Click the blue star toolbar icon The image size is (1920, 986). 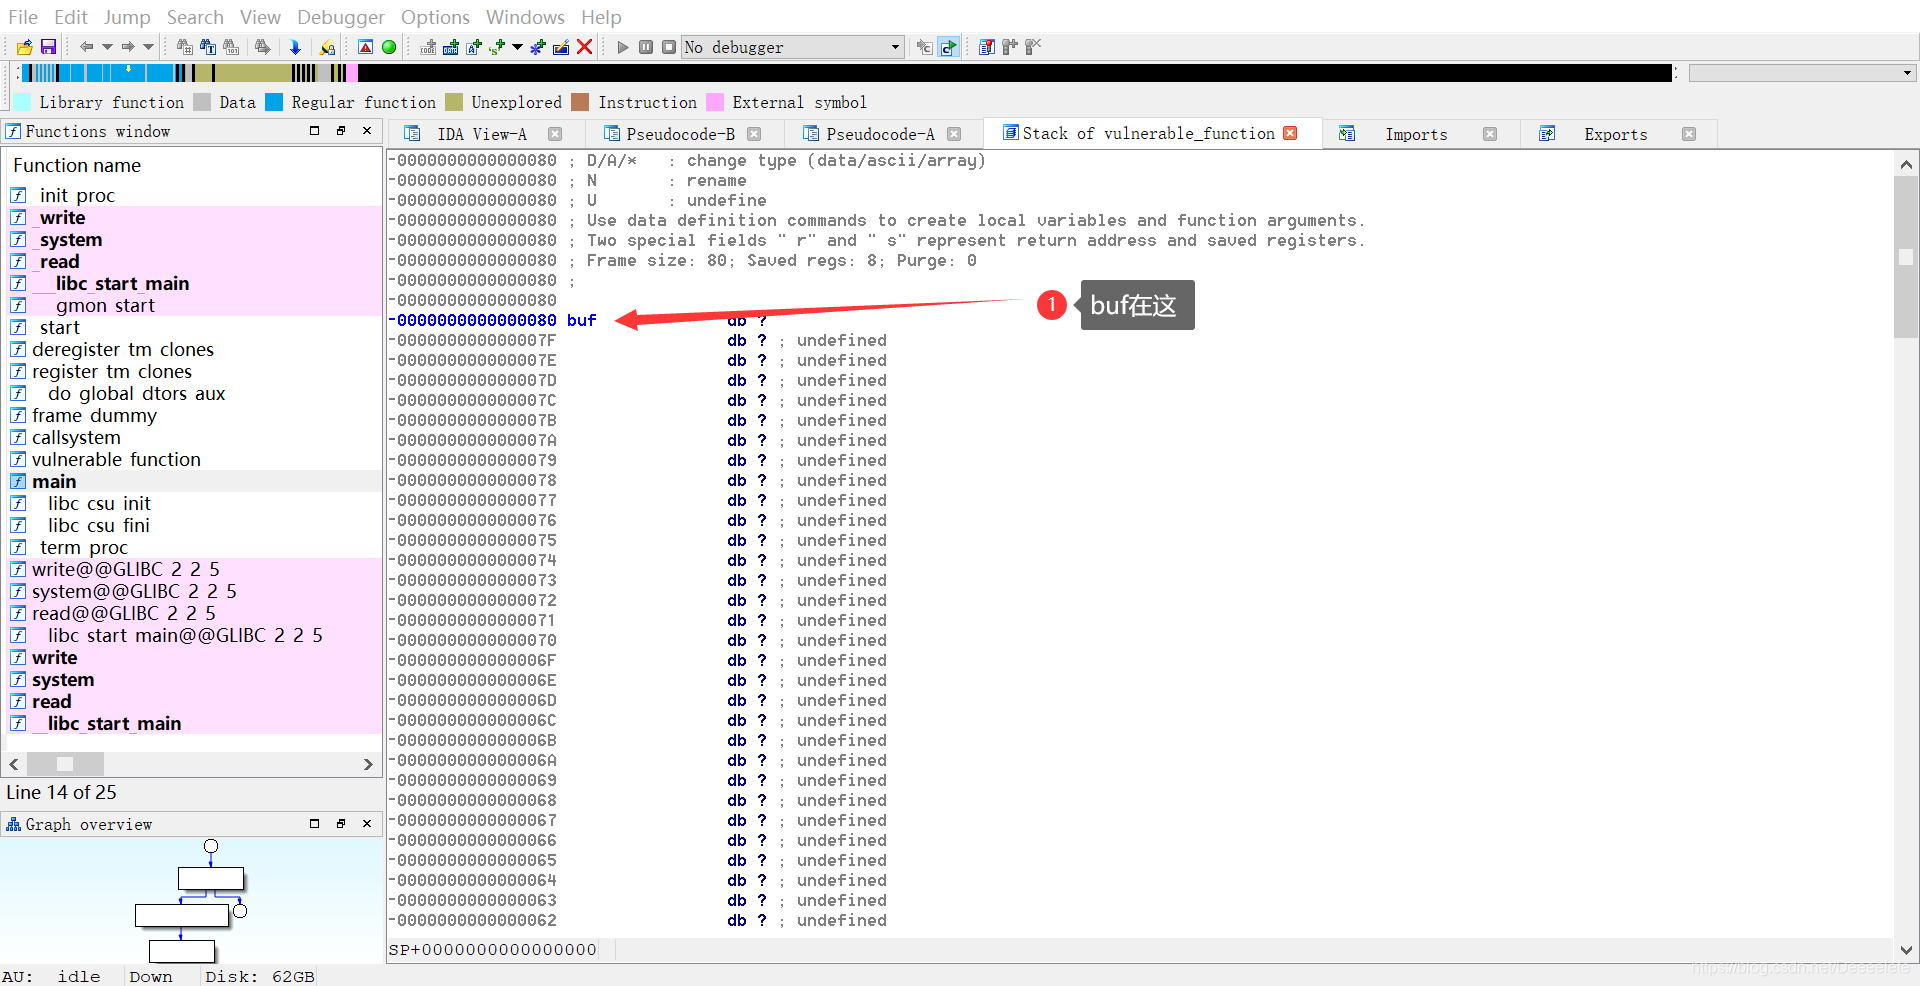coord(538,47)
